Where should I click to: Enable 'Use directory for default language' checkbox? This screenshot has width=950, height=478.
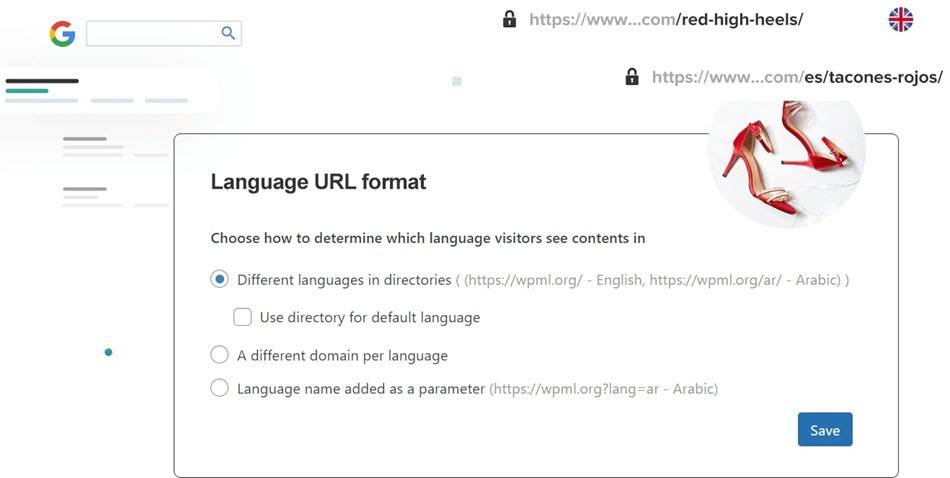(242, 317)
